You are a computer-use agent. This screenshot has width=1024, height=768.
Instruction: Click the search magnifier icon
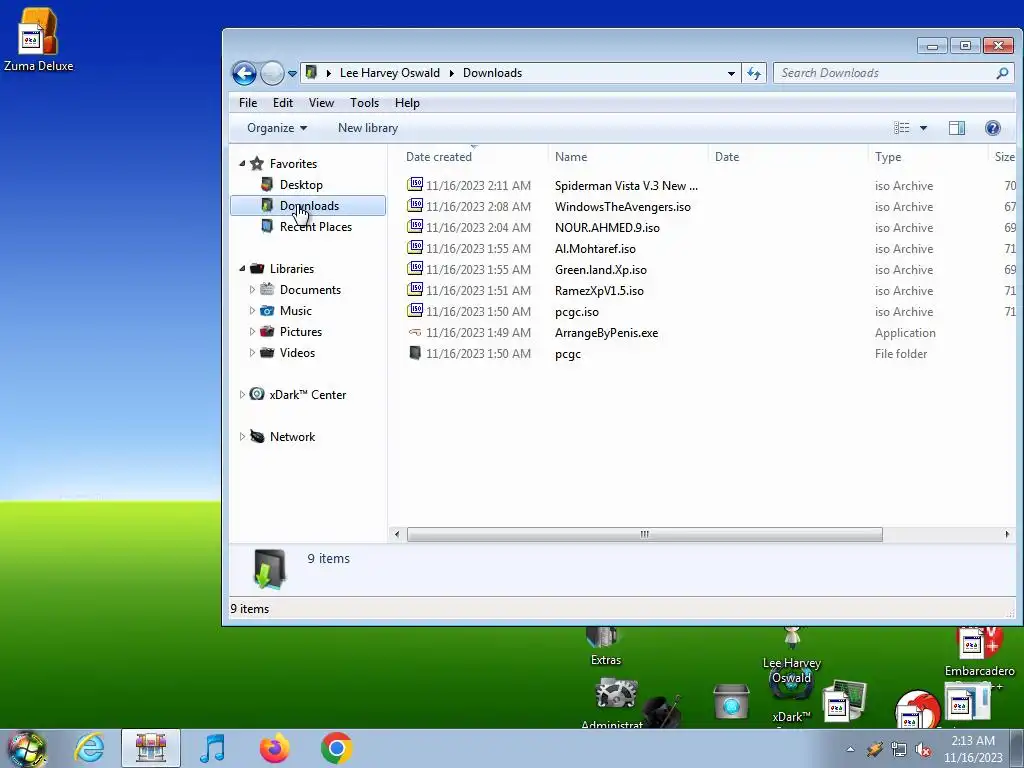click(x=1002, y=73)
